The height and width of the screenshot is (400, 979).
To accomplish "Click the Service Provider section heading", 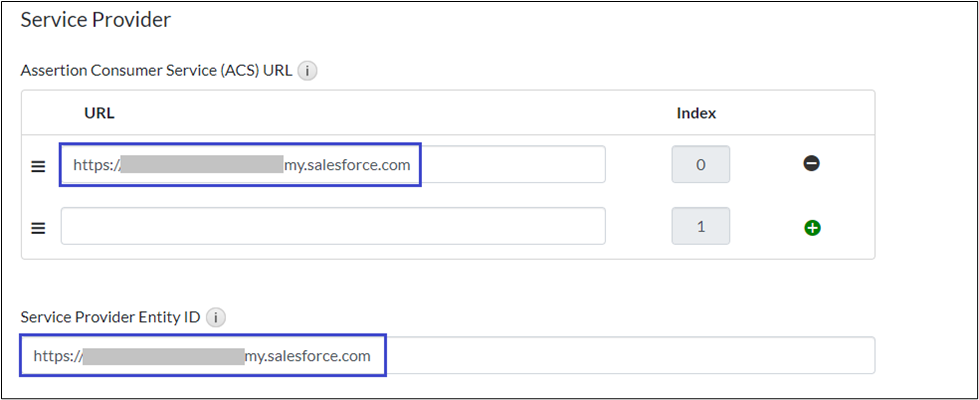I will coord(96,19).
